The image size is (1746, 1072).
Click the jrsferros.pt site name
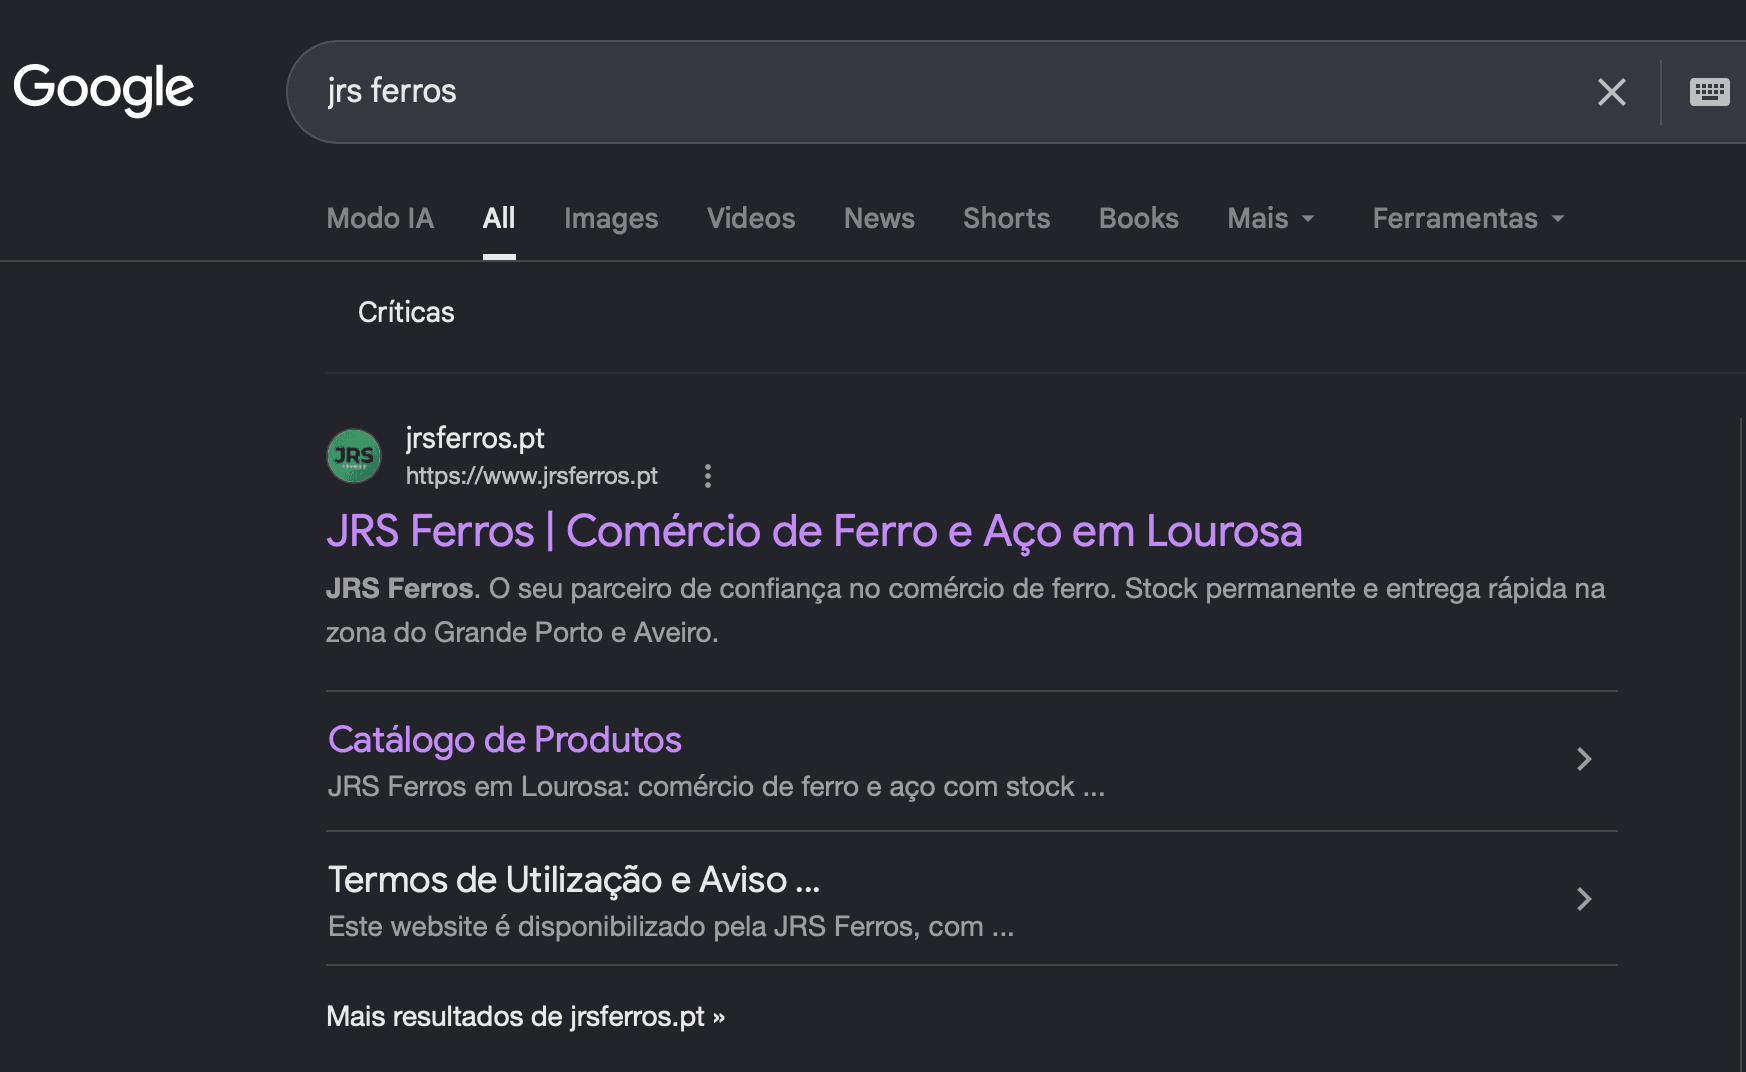tap(475, 438)
